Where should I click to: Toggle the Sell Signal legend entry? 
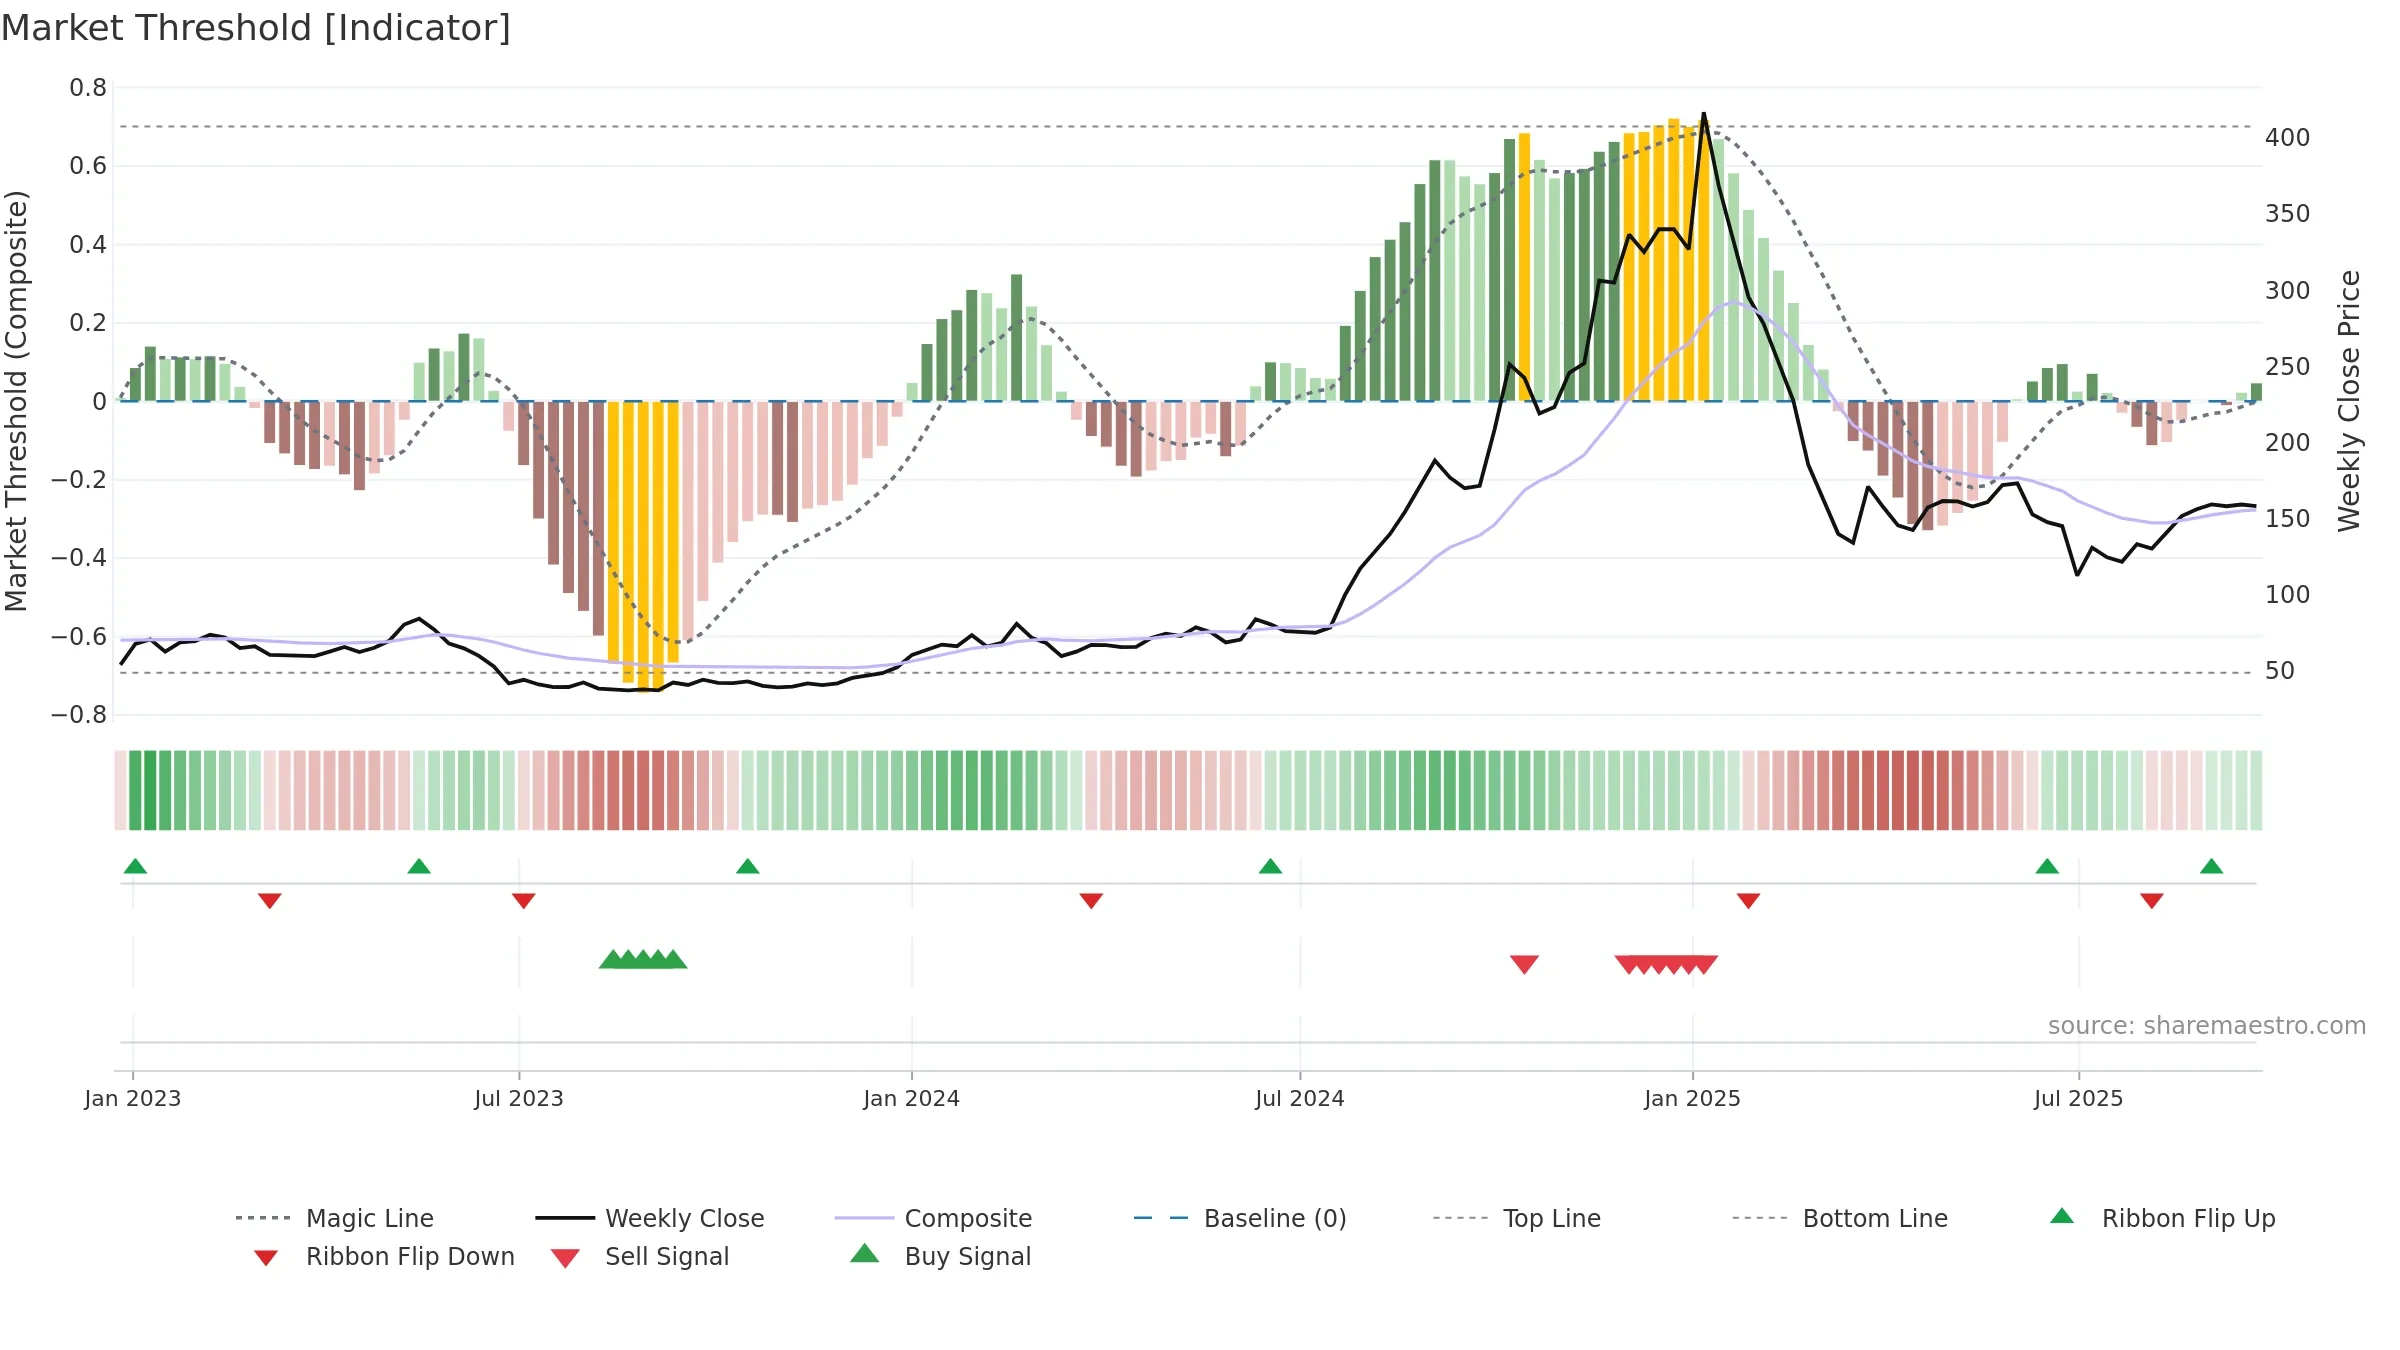640,1256
